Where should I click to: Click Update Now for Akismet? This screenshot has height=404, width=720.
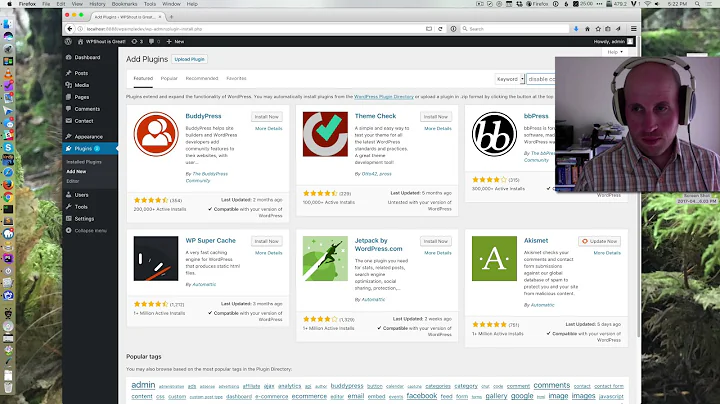click(600, 241)
